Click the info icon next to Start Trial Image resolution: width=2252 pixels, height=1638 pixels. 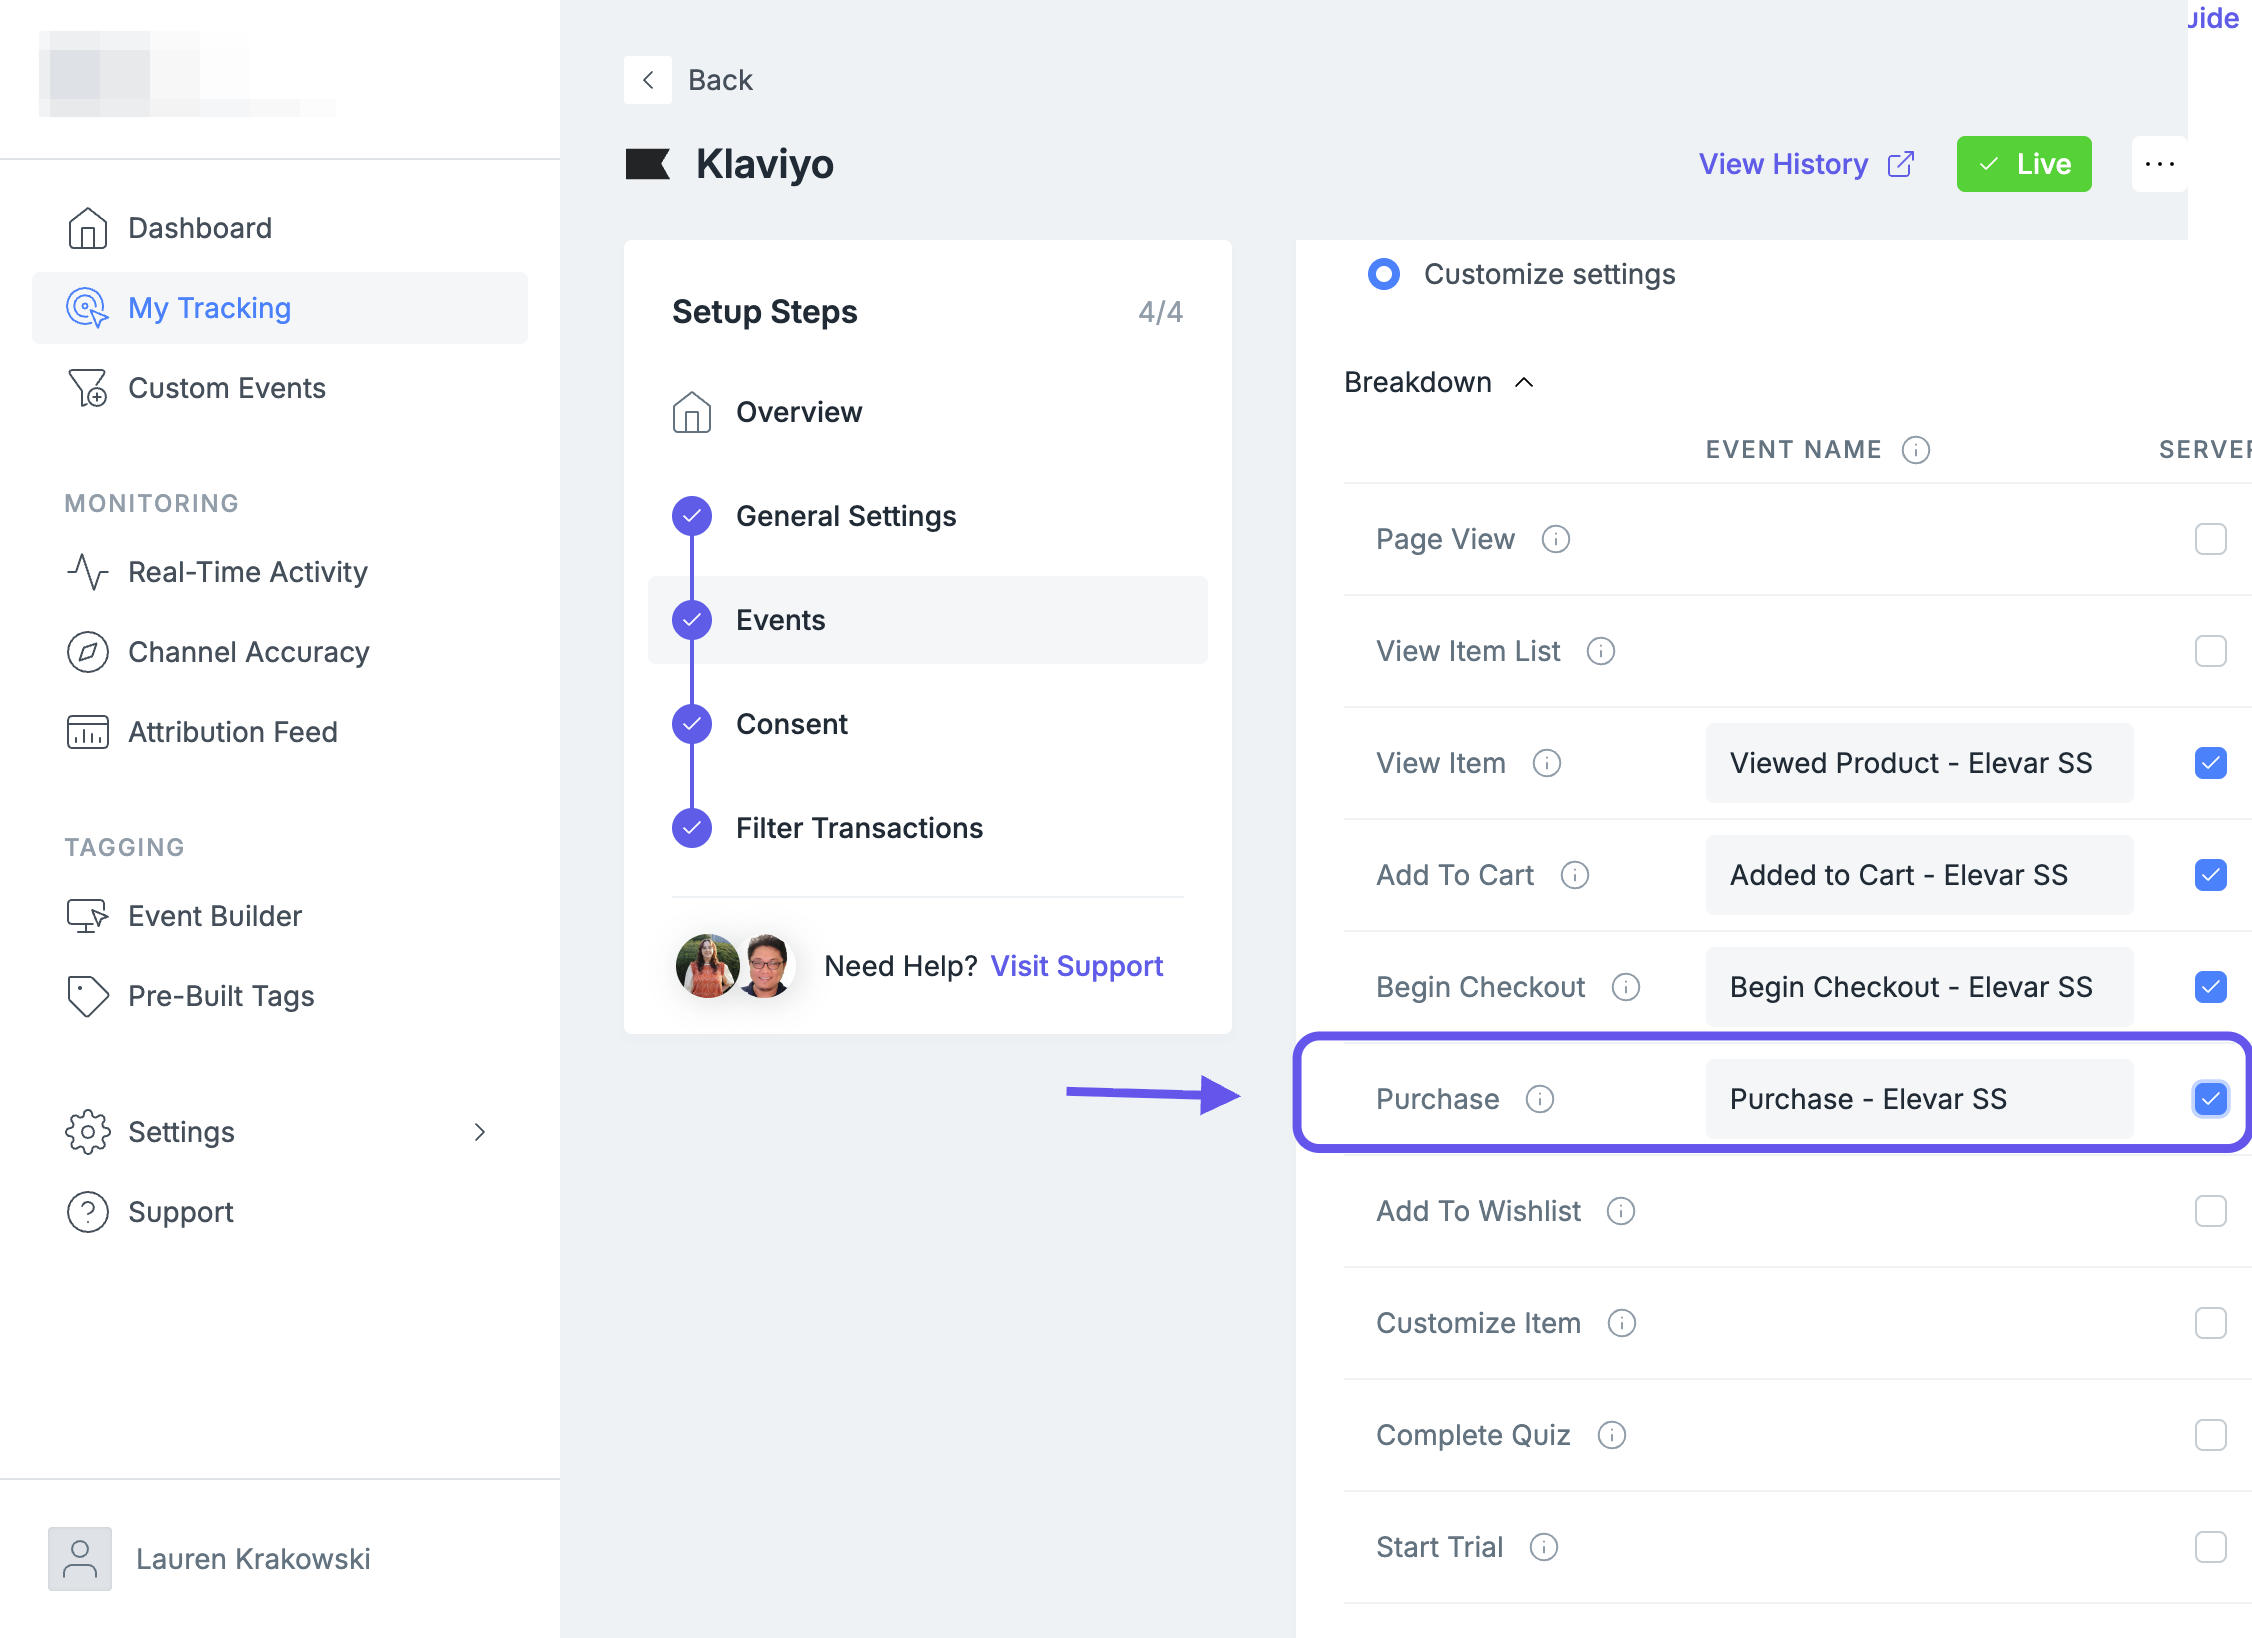click(1544, 1547)
